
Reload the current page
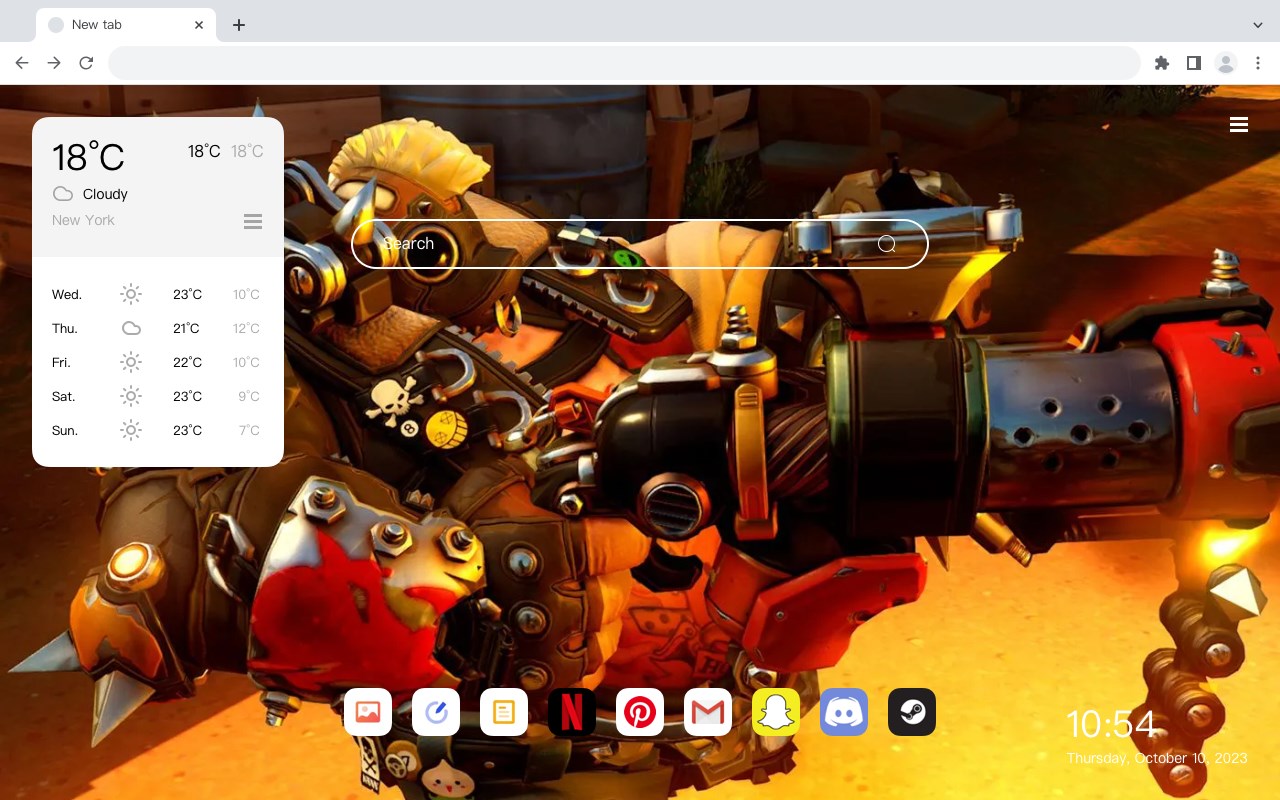pyautogui.click(x=86, y=63)
